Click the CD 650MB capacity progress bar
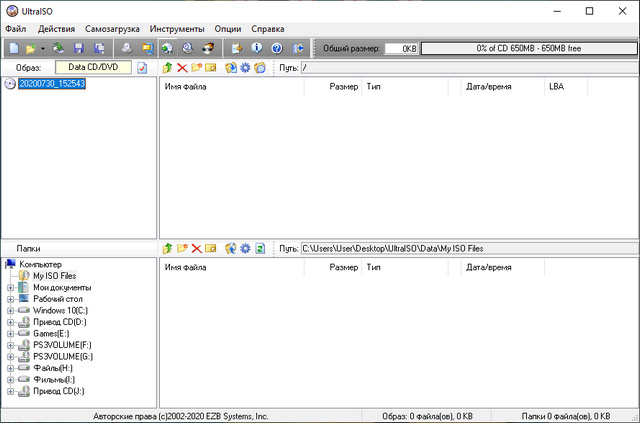Viewport: 640px width, 423px height. (527, 48)
